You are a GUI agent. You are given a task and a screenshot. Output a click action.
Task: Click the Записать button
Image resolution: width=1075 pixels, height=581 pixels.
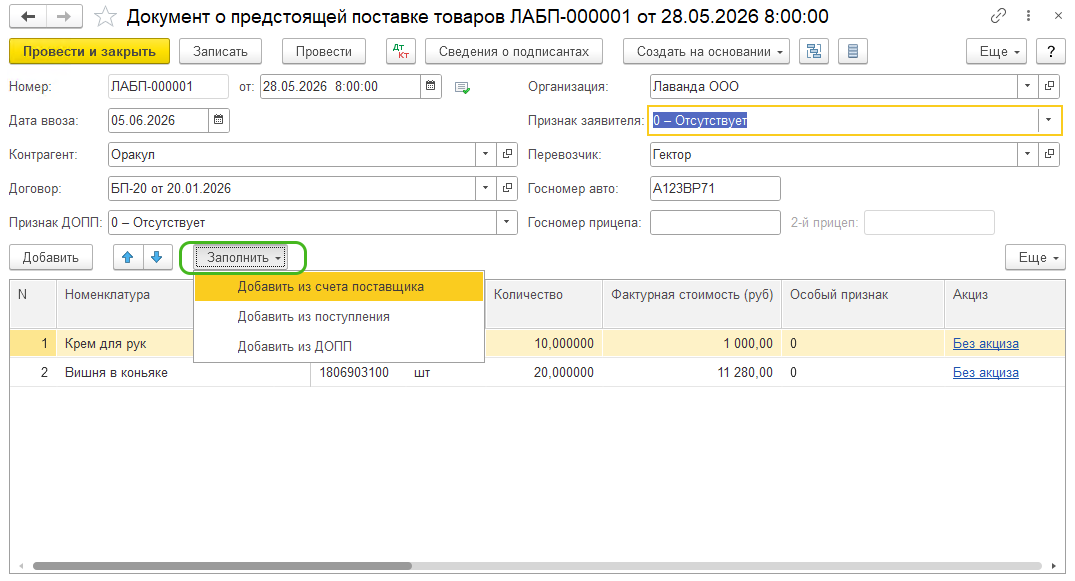coord(220,51)
